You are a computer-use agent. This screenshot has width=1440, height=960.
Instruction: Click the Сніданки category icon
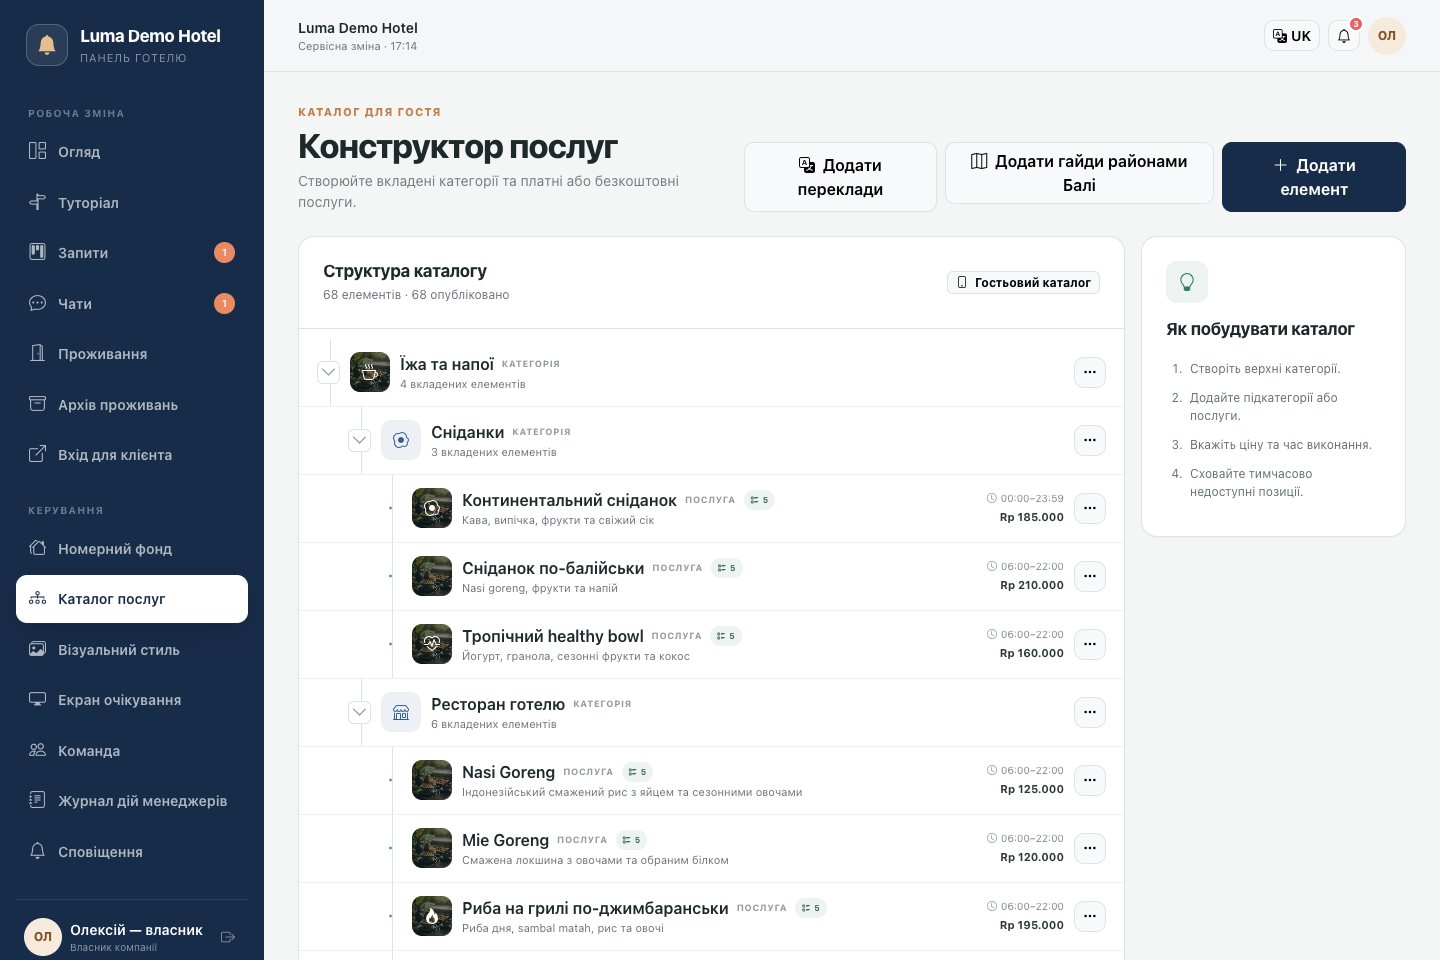pos(401,440)
